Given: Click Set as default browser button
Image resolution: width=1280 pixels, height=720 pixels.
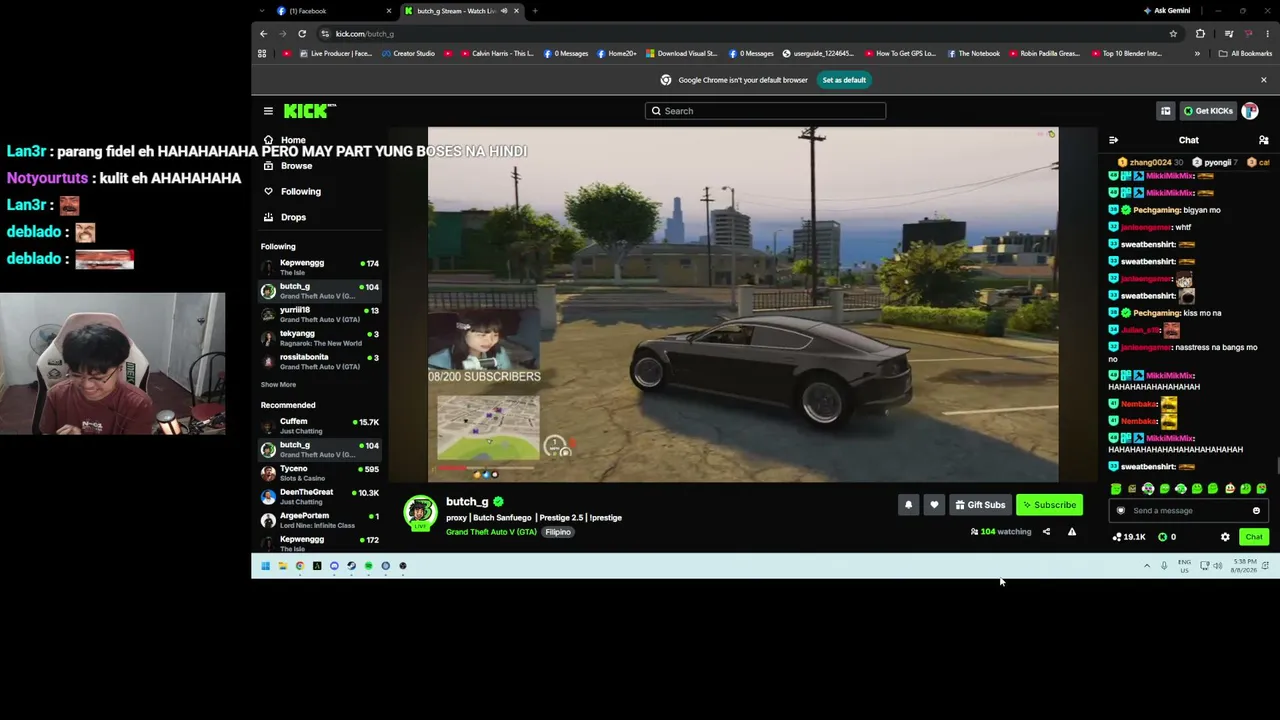Looking at the screenshot, I should click(x=844, y=80).
